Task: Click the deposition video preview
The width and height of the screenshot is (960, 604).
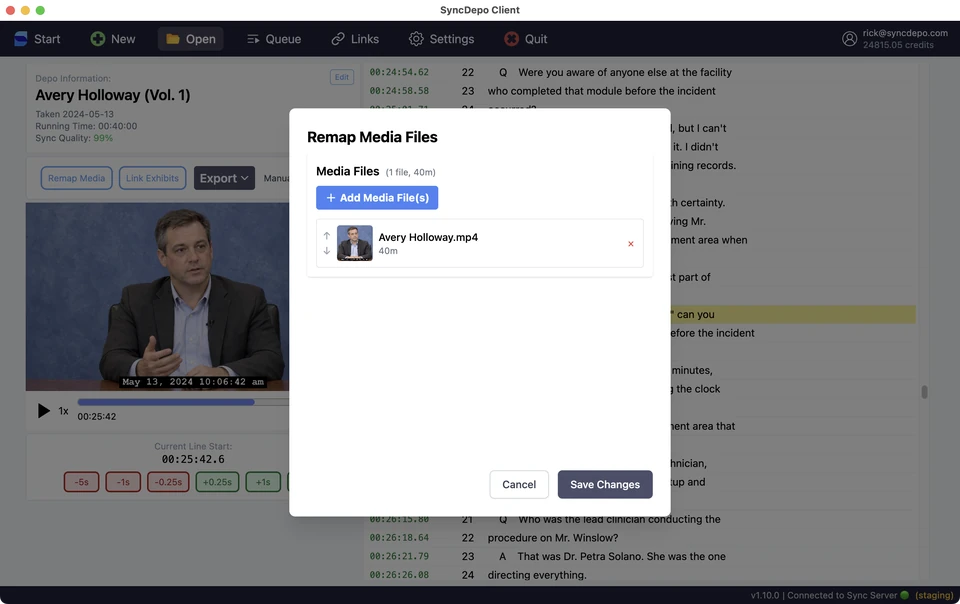Action: pos(157,297)
